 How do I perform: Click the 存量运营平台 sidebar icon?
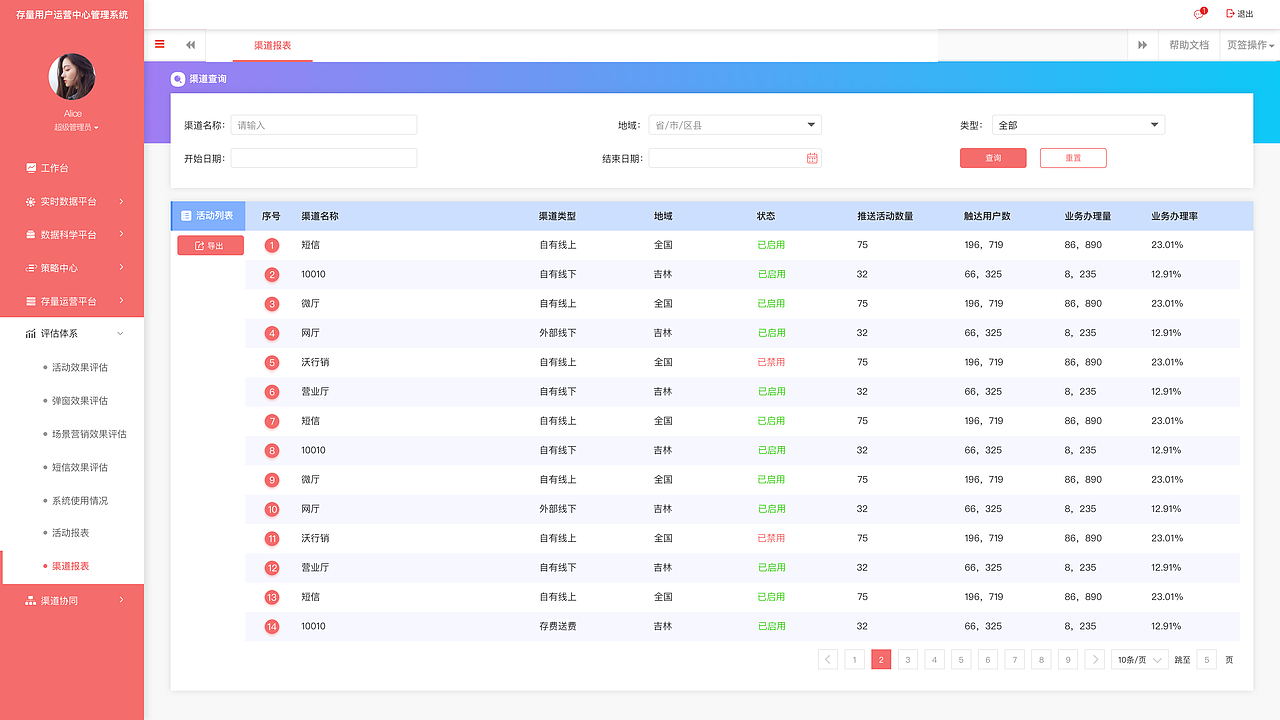point(31,301)
